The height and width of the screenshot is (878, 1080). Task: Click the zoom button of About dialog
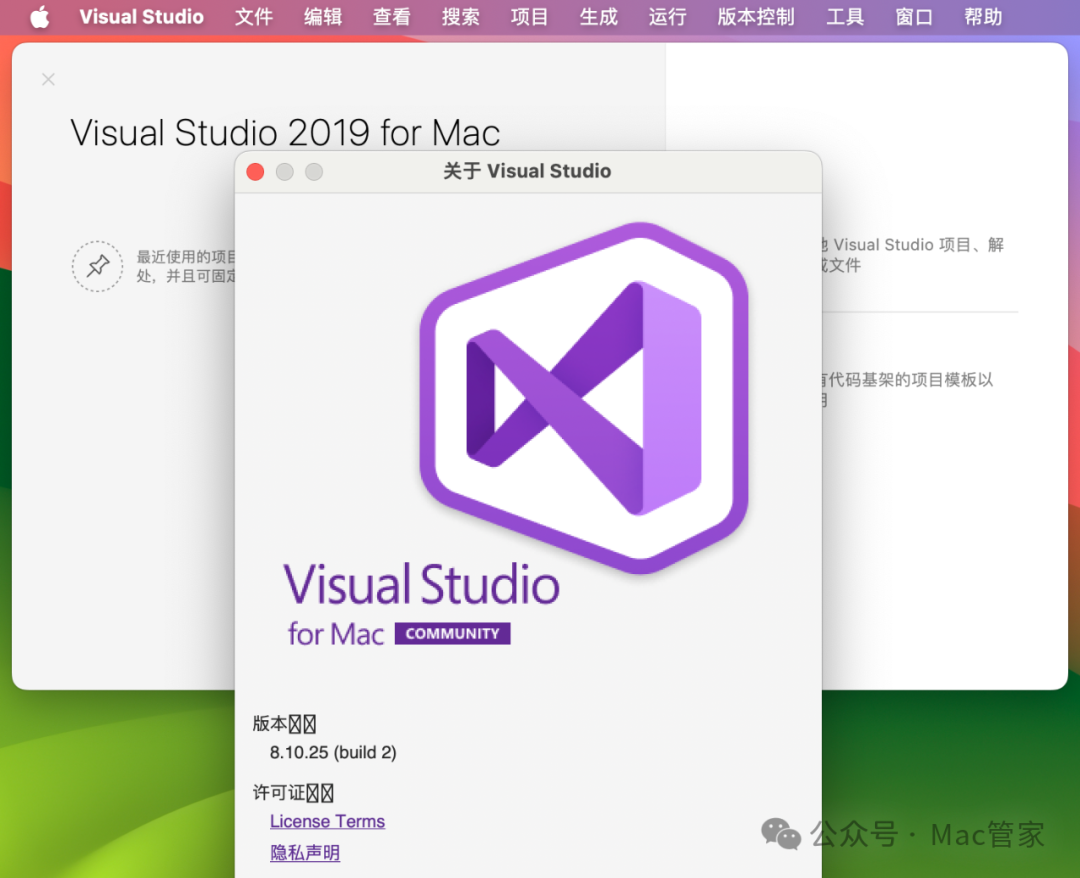pyautogui.click(x=314, y=171)
